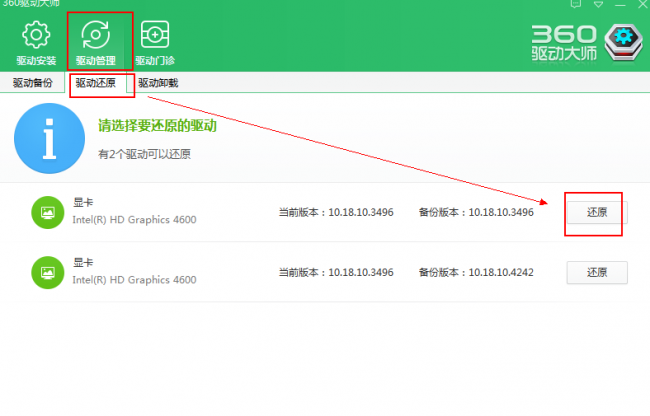
Task: Open the title bar dropdown menu arrow
Action: point(598,5)
